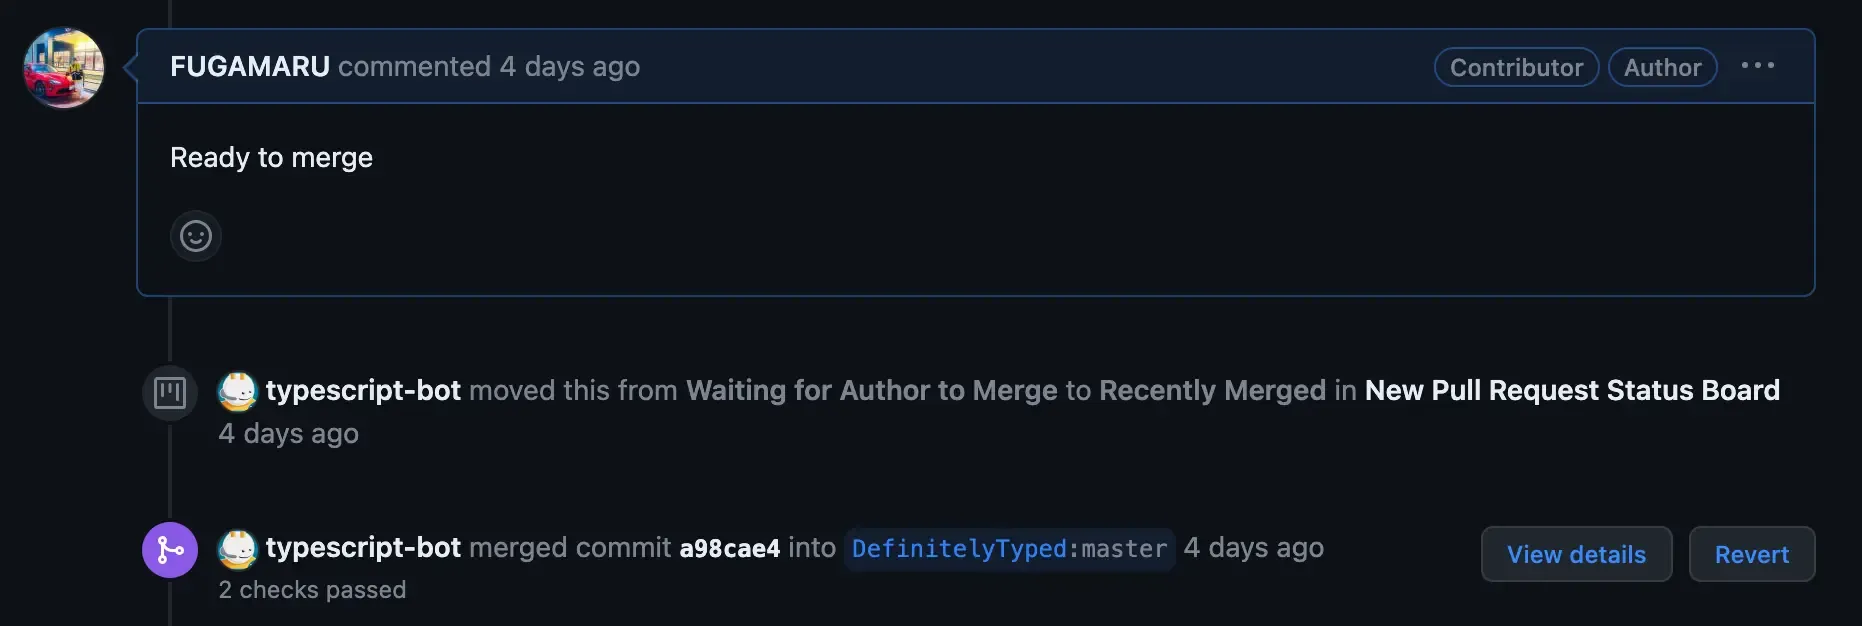Click typescript-bot avatar beside the moved event

click(238, 391)
